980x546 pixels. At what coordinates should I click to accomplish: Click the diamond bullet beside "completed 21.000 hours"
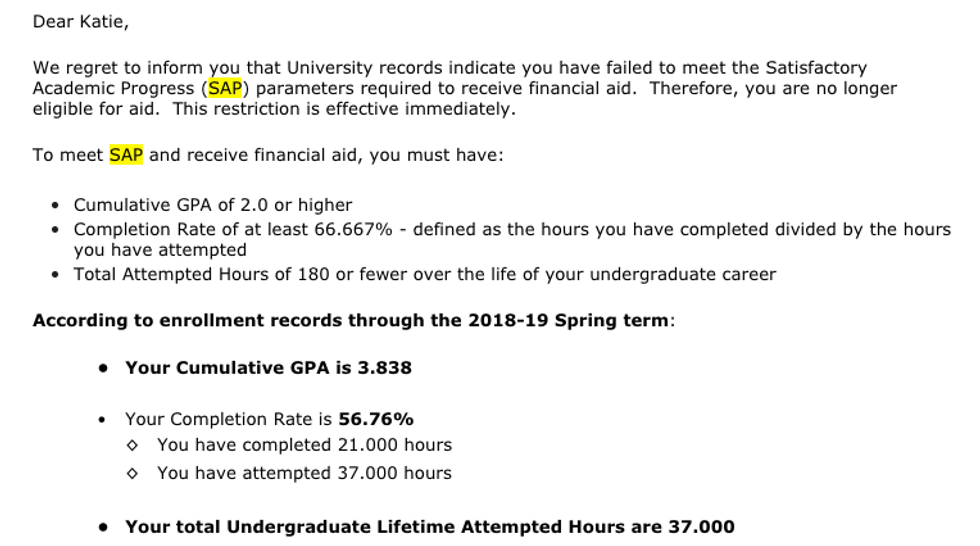[135, 445]
